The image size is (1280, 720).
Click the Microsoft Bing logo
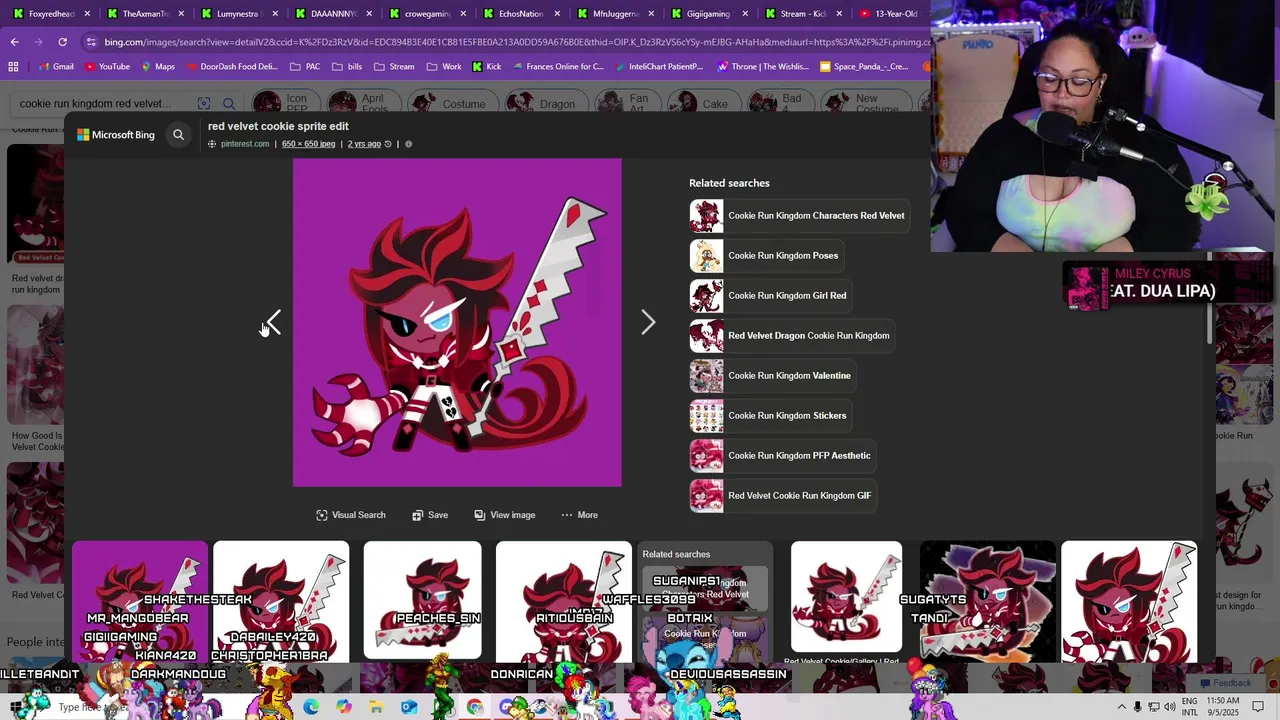116,134
